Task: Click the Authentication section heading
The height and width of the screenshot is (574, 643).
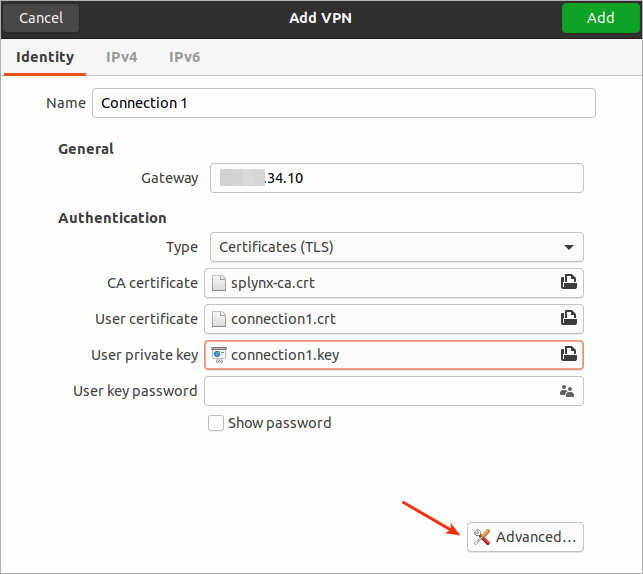Action: [x=112, y=218]
